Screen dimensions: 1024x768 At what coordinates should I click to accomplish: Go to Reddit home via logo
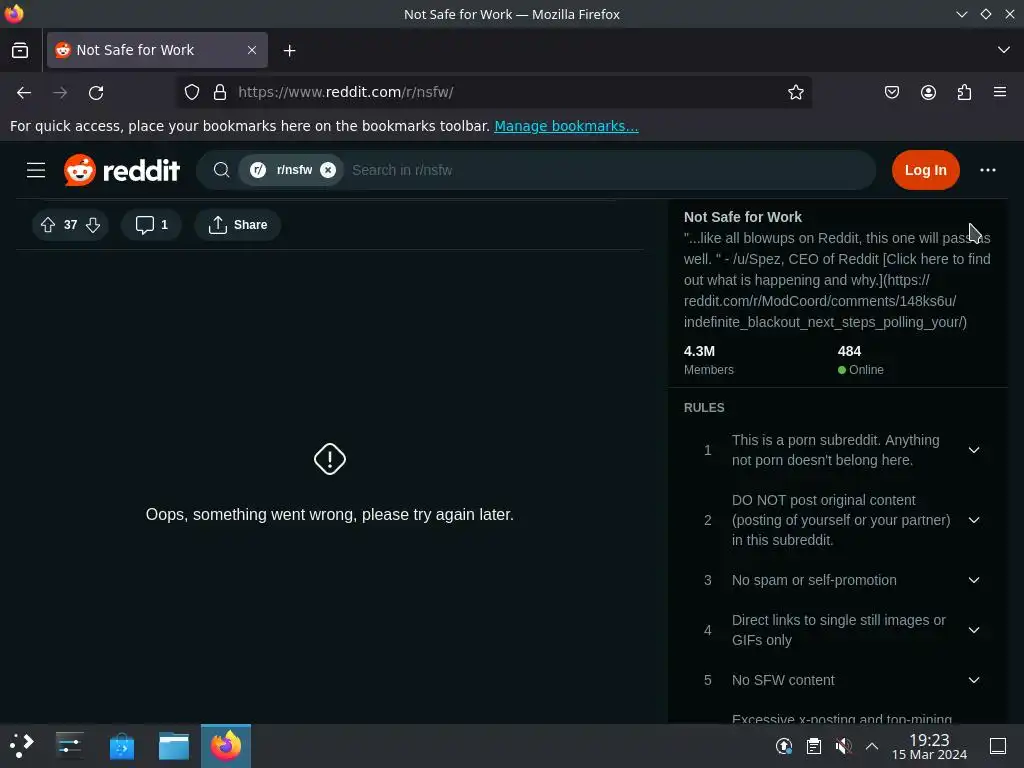tap(121, 170)
